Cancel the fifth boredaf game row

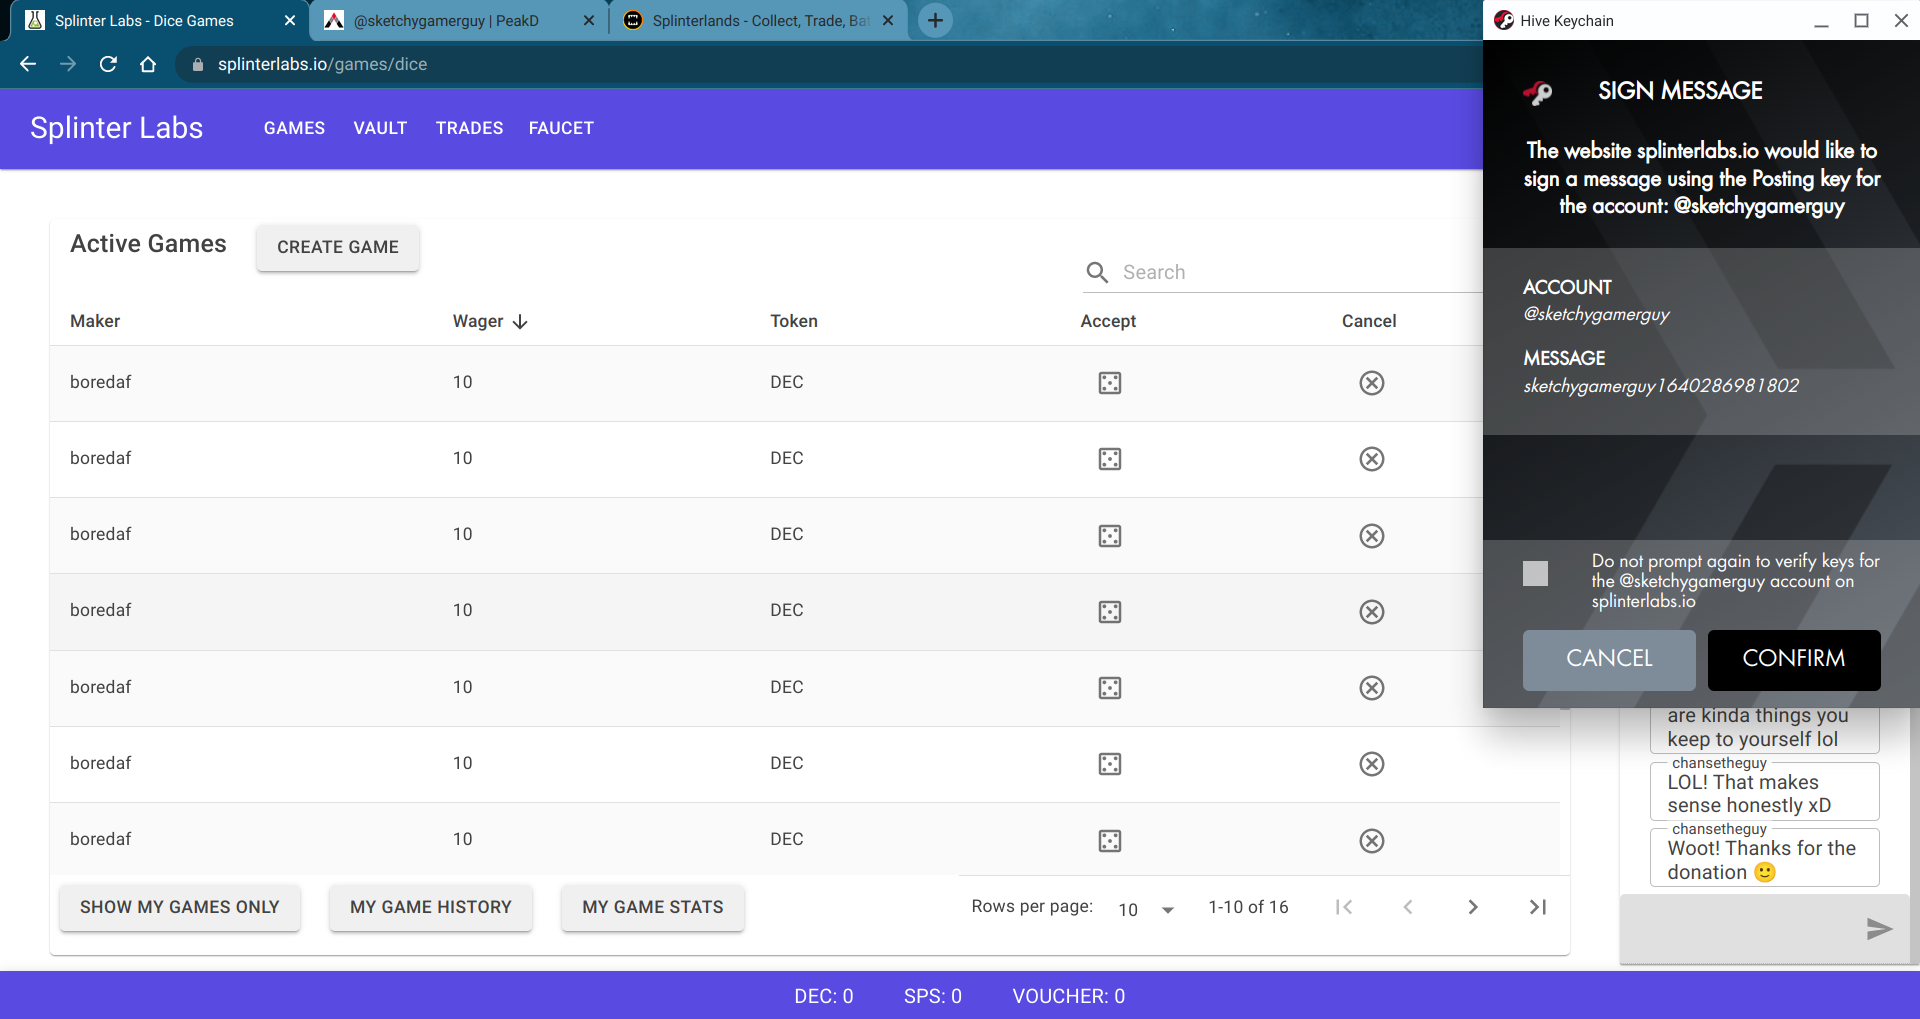pyautogui.click(x=1371, y=688)
